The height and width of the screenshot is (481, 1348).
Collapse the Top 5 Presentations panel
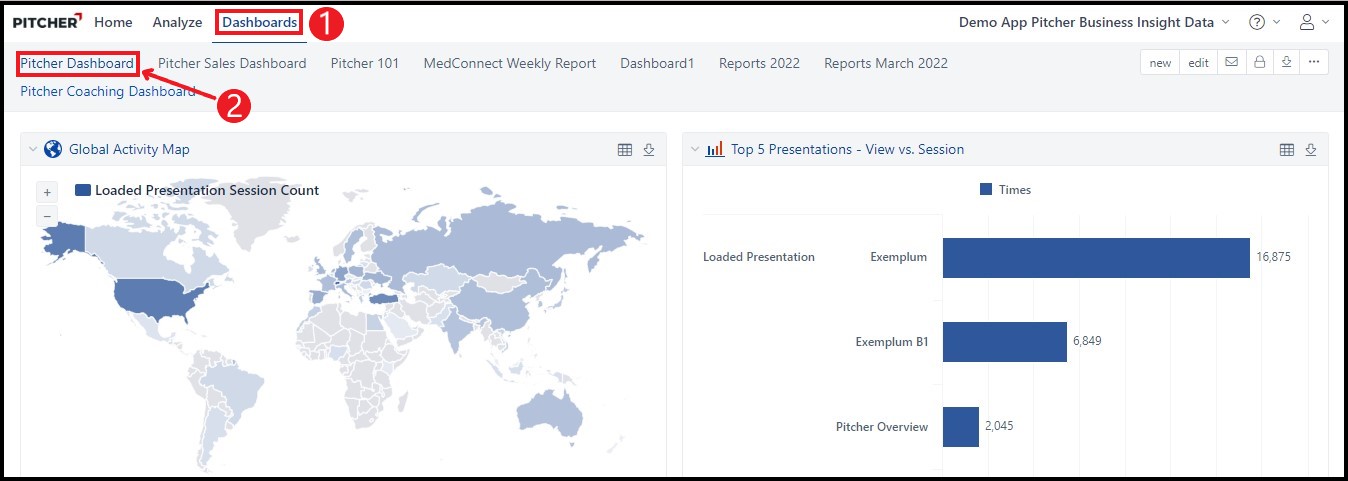694,149
